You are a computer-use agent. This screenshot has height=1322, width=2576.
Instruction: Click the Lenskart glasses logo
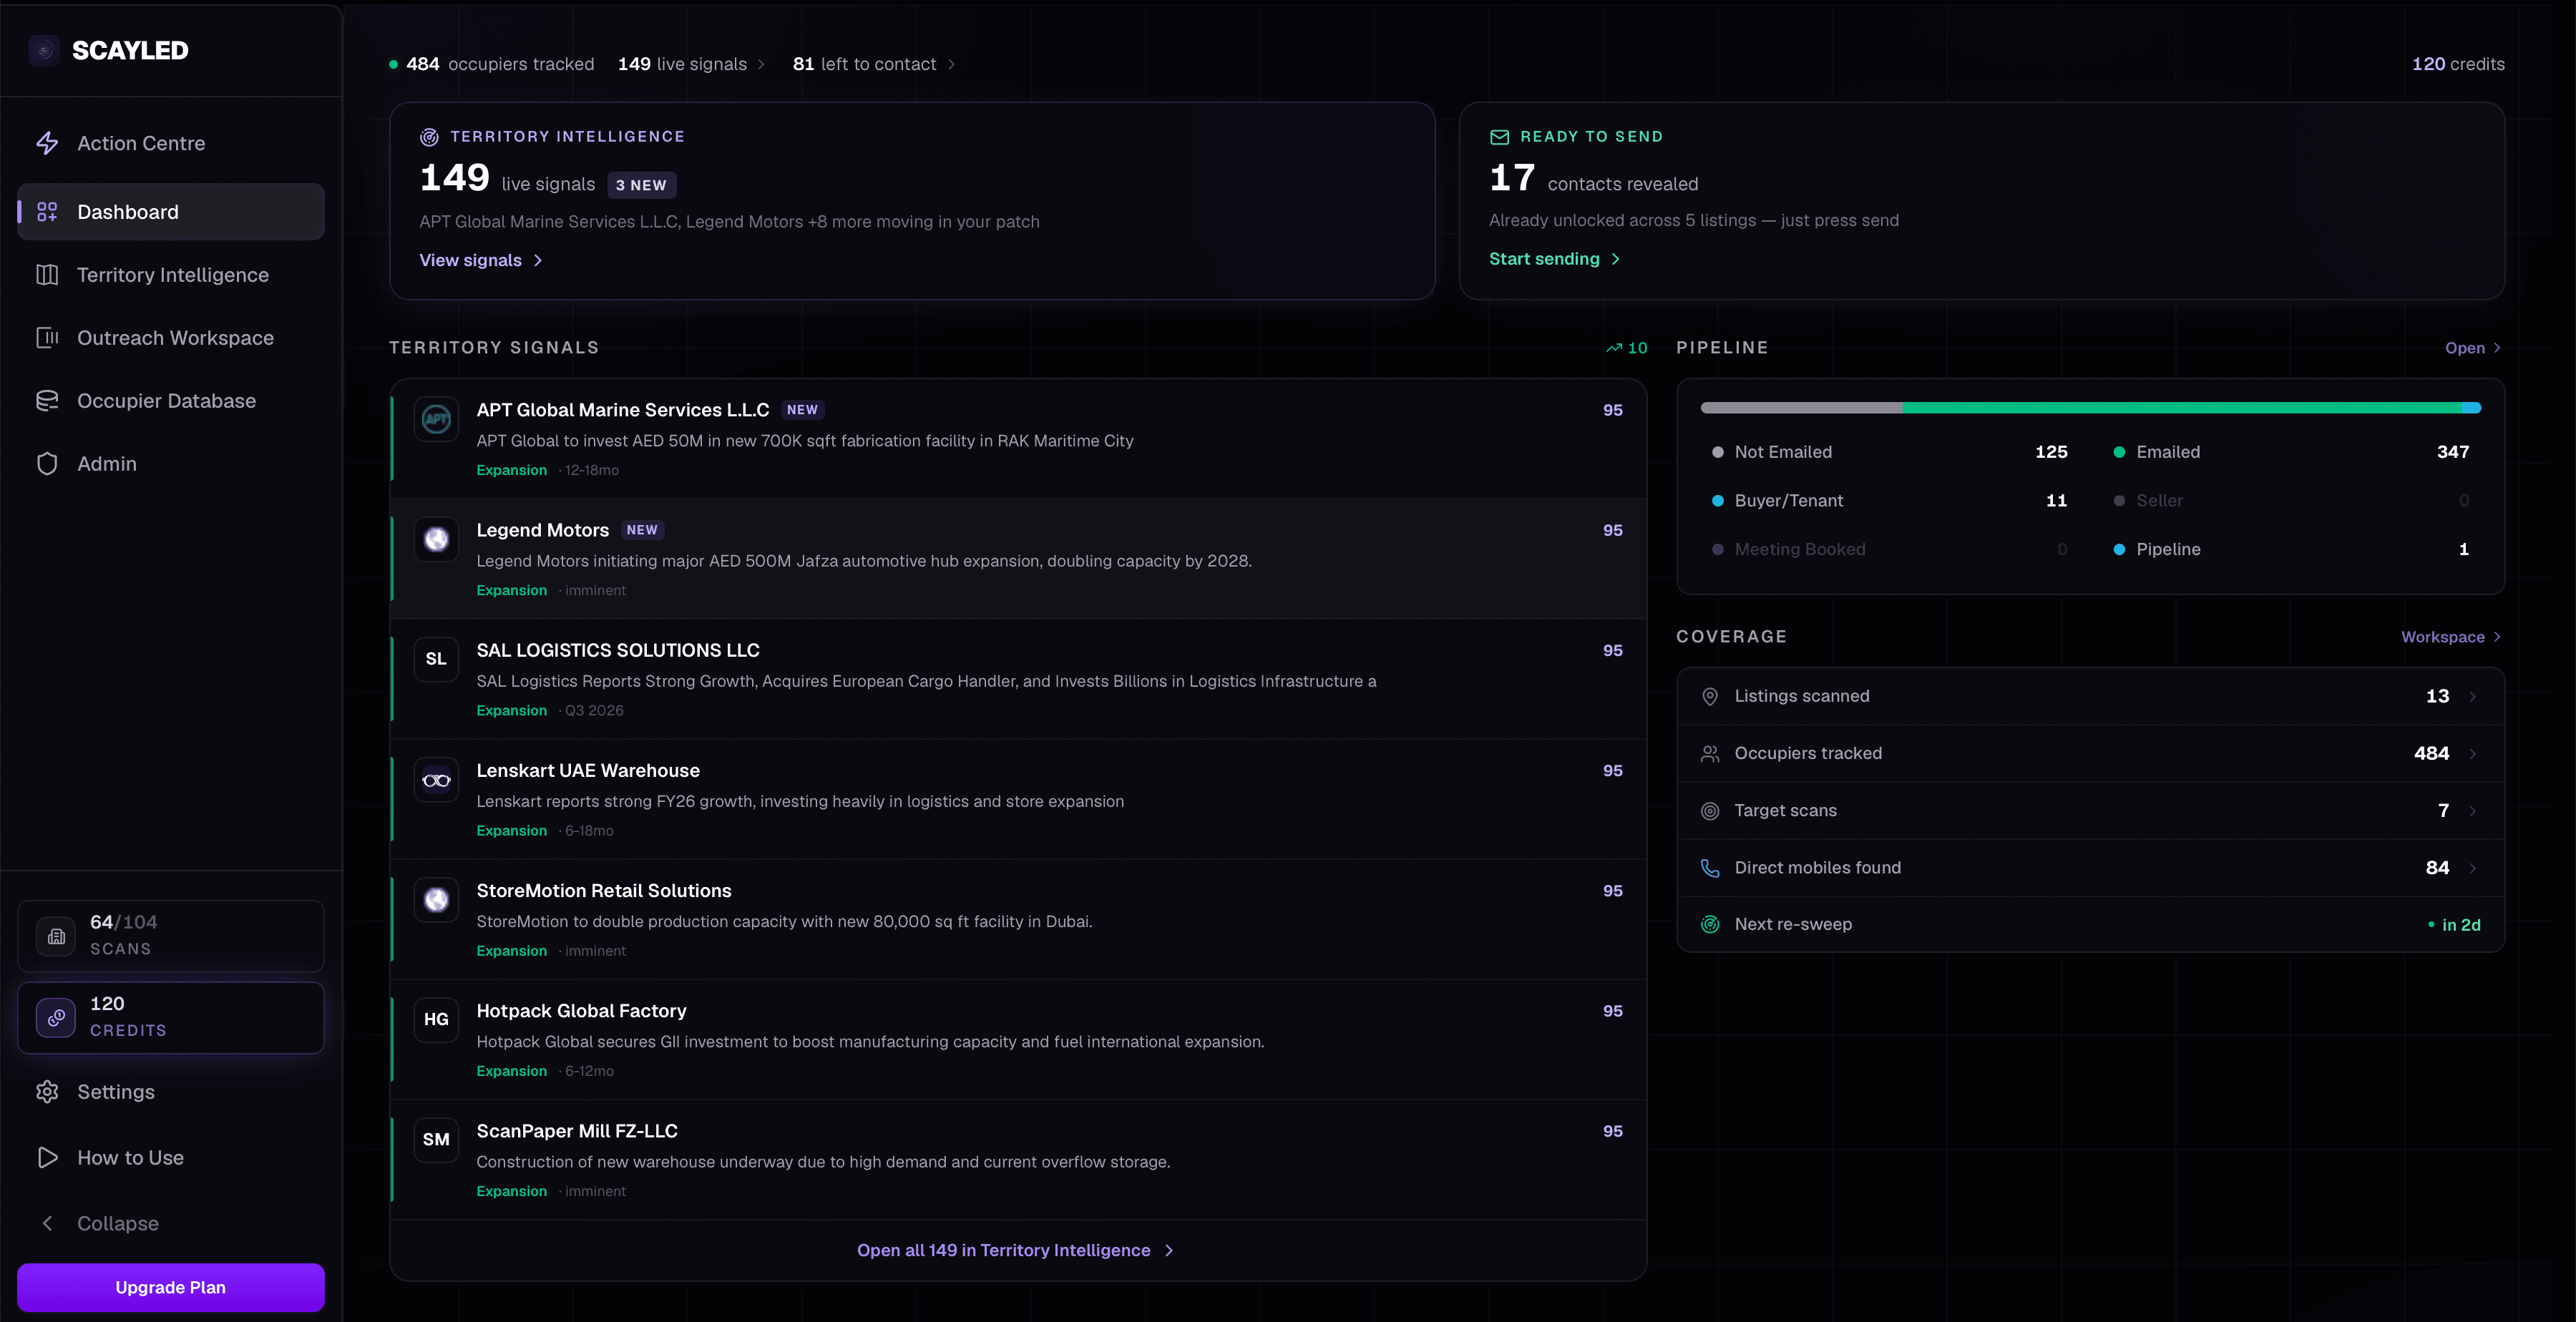coord(436,780)
